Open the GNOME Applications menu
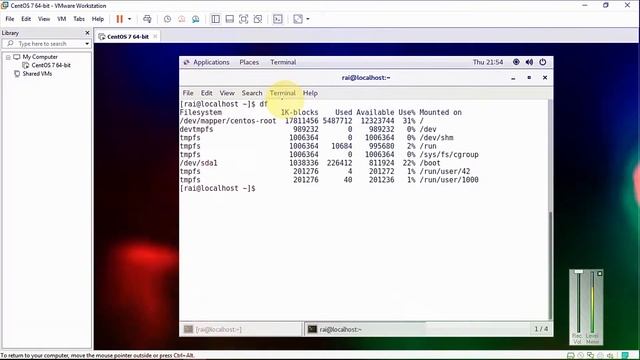Screen dimensions: 640x360 coord(211,62)
